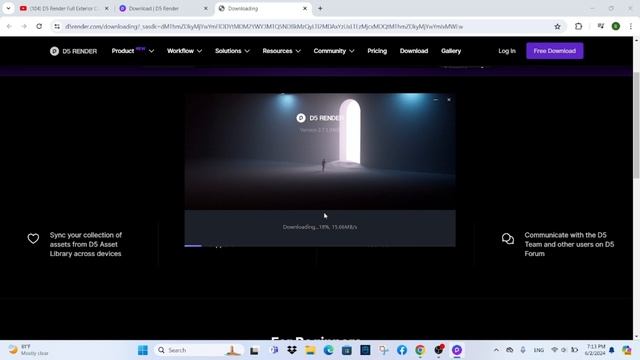Viewport: 640px width, 360px height.
Task: Open the notifications bell in system tray
Action: (611, 350)
